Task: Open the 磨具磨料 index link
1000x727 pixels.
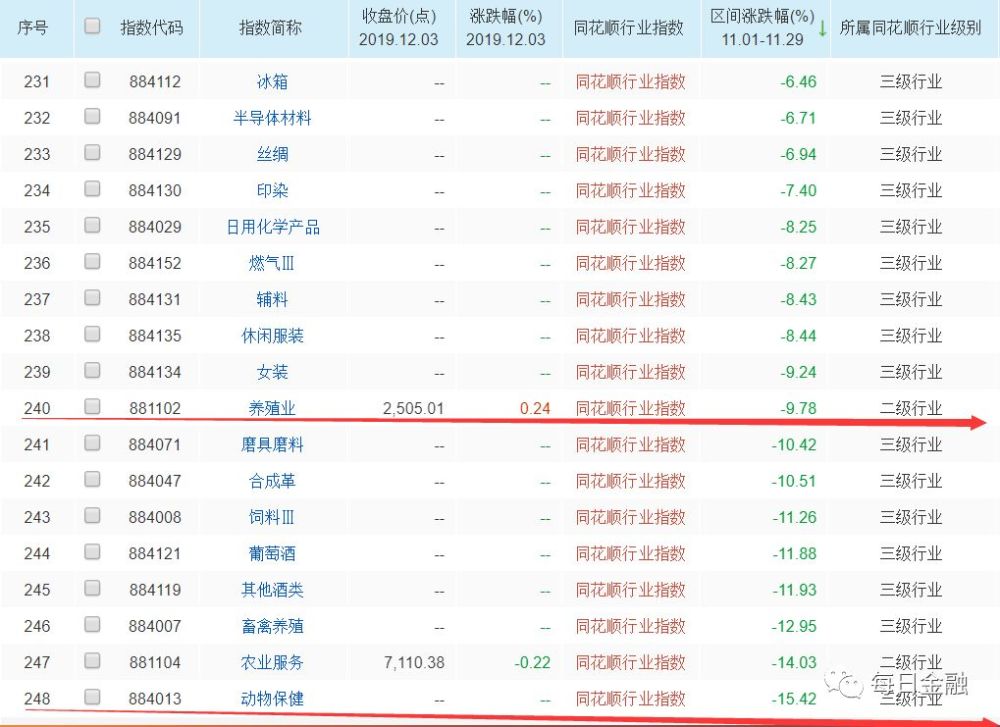Action: 272,444
